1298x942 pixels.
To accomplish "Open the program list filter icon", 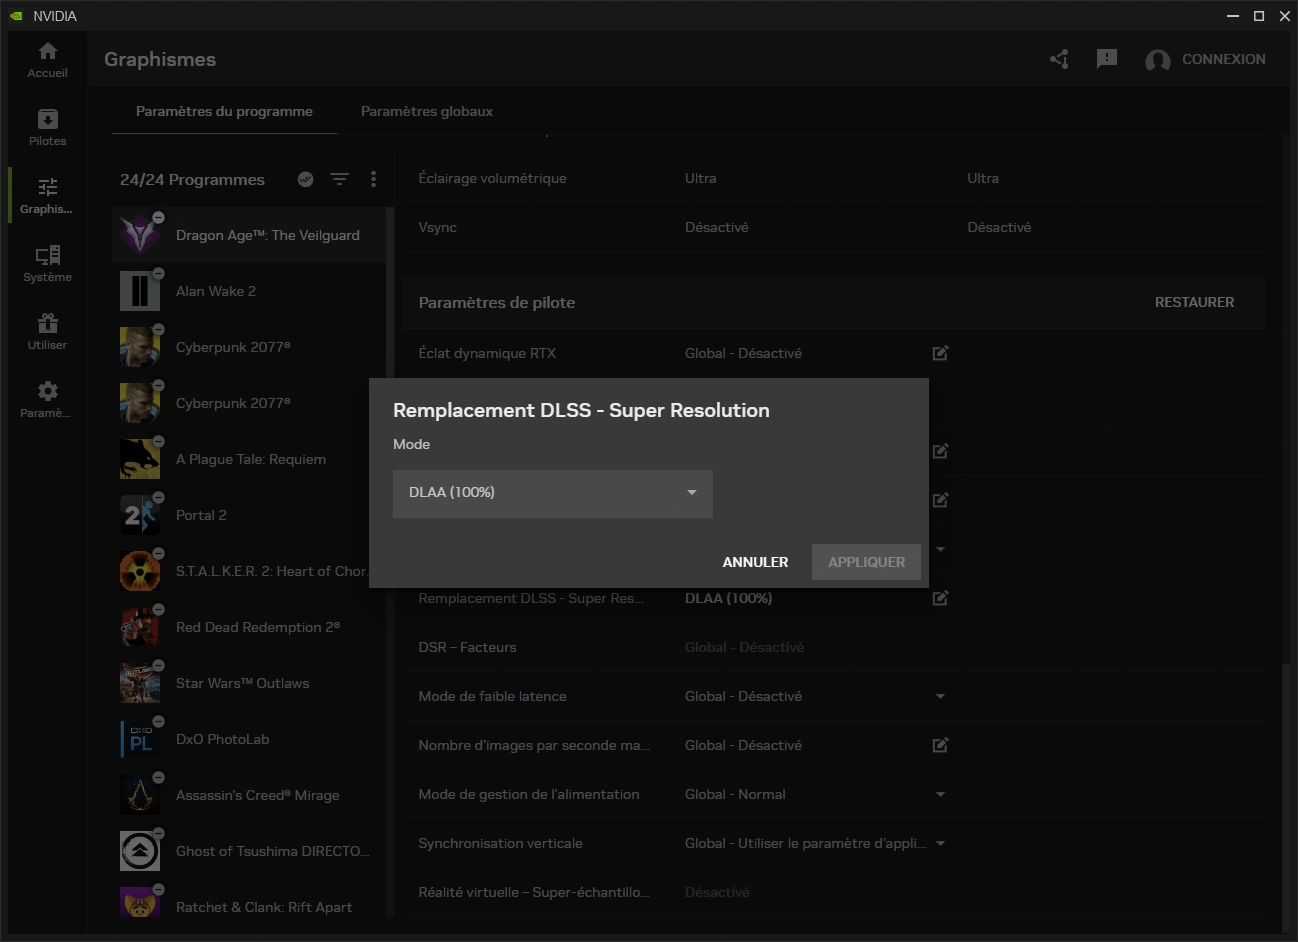I will 340,179.
